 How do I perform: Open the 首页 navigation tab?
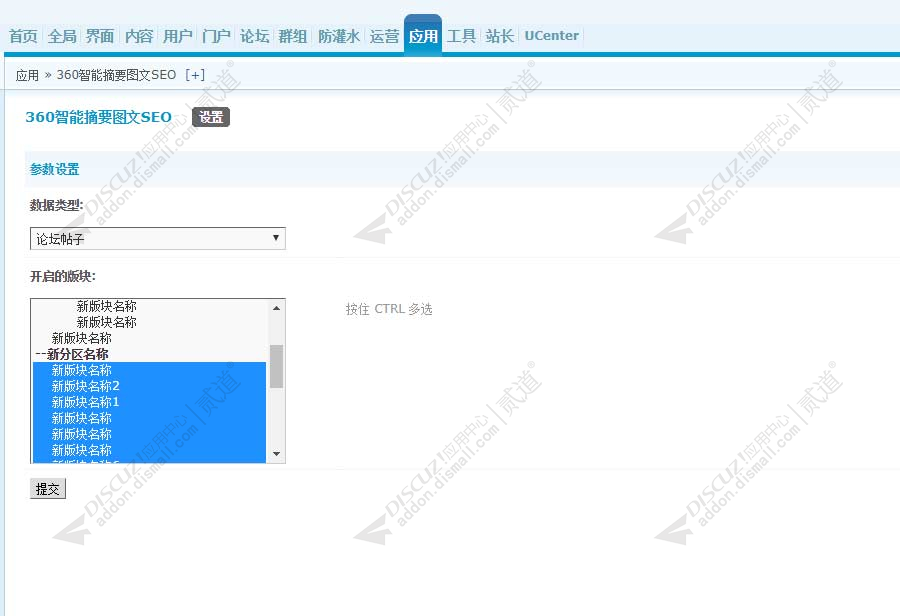(24, 36)
